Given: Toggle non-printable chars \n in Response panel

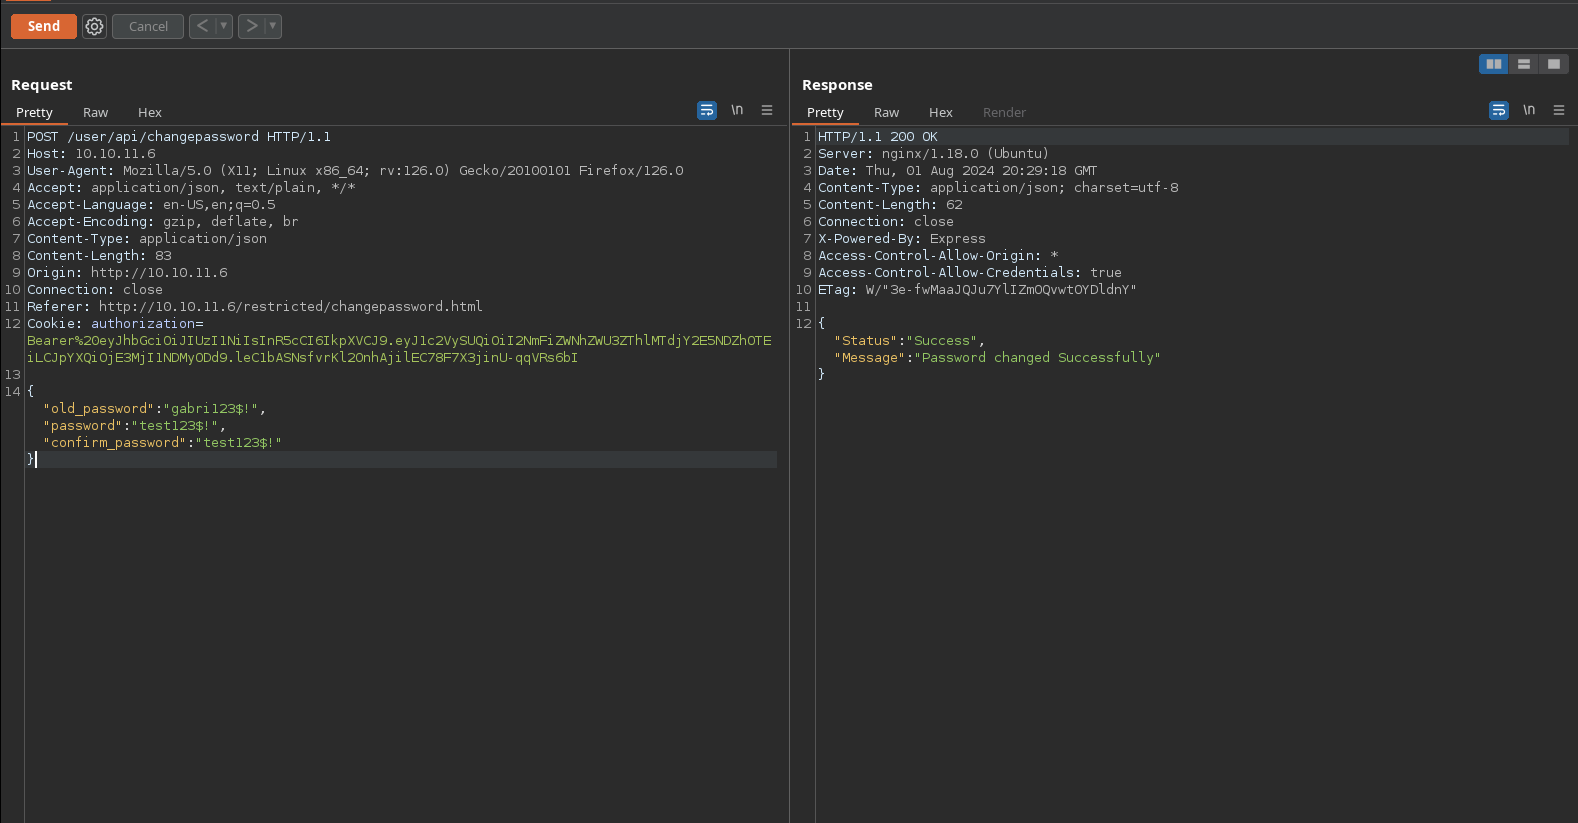Looking at the screenshot, I should [1529, 110].
